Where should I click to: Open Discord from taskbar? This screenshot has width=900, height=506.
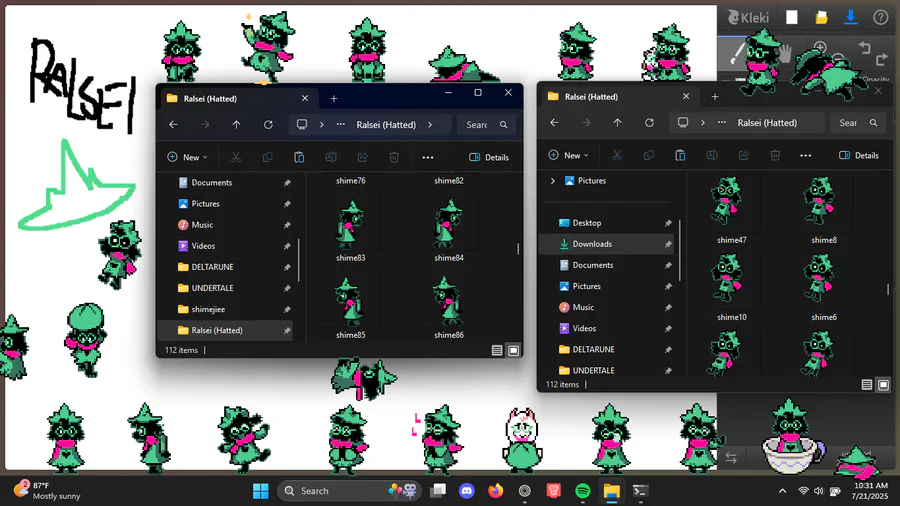coord(467,491)
